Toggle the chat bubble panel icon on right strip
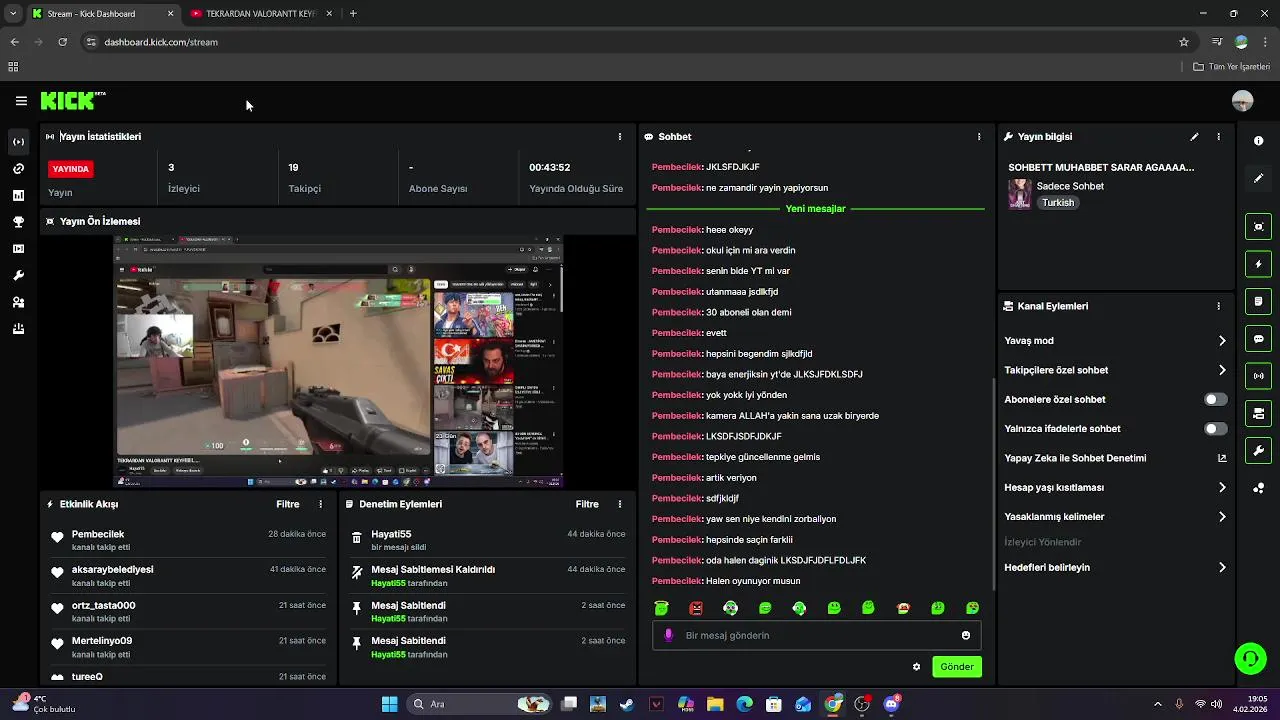This screenshot has height=720, width=1280. pos(1258,339)
